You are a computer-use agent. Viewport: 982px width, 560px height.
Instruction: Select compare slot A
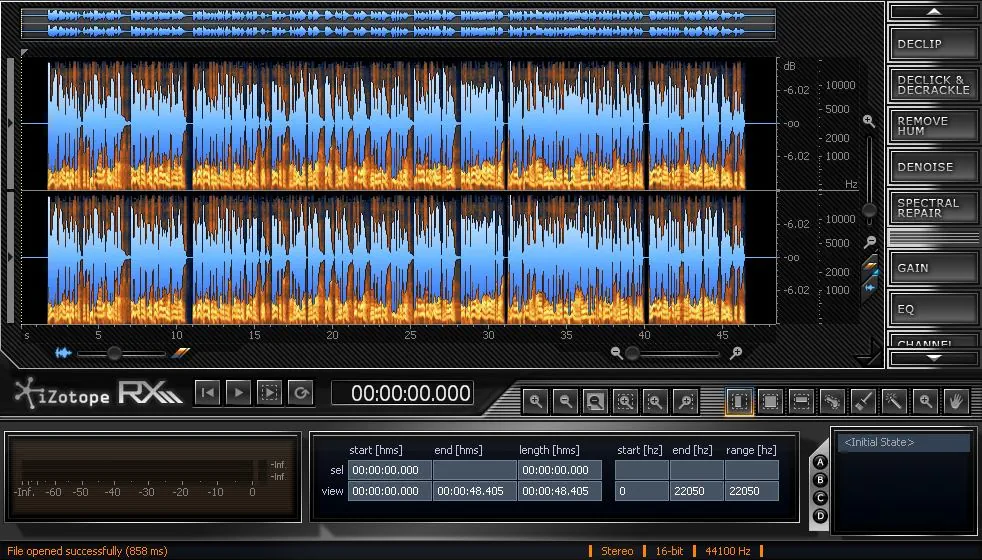click(820, 462)
